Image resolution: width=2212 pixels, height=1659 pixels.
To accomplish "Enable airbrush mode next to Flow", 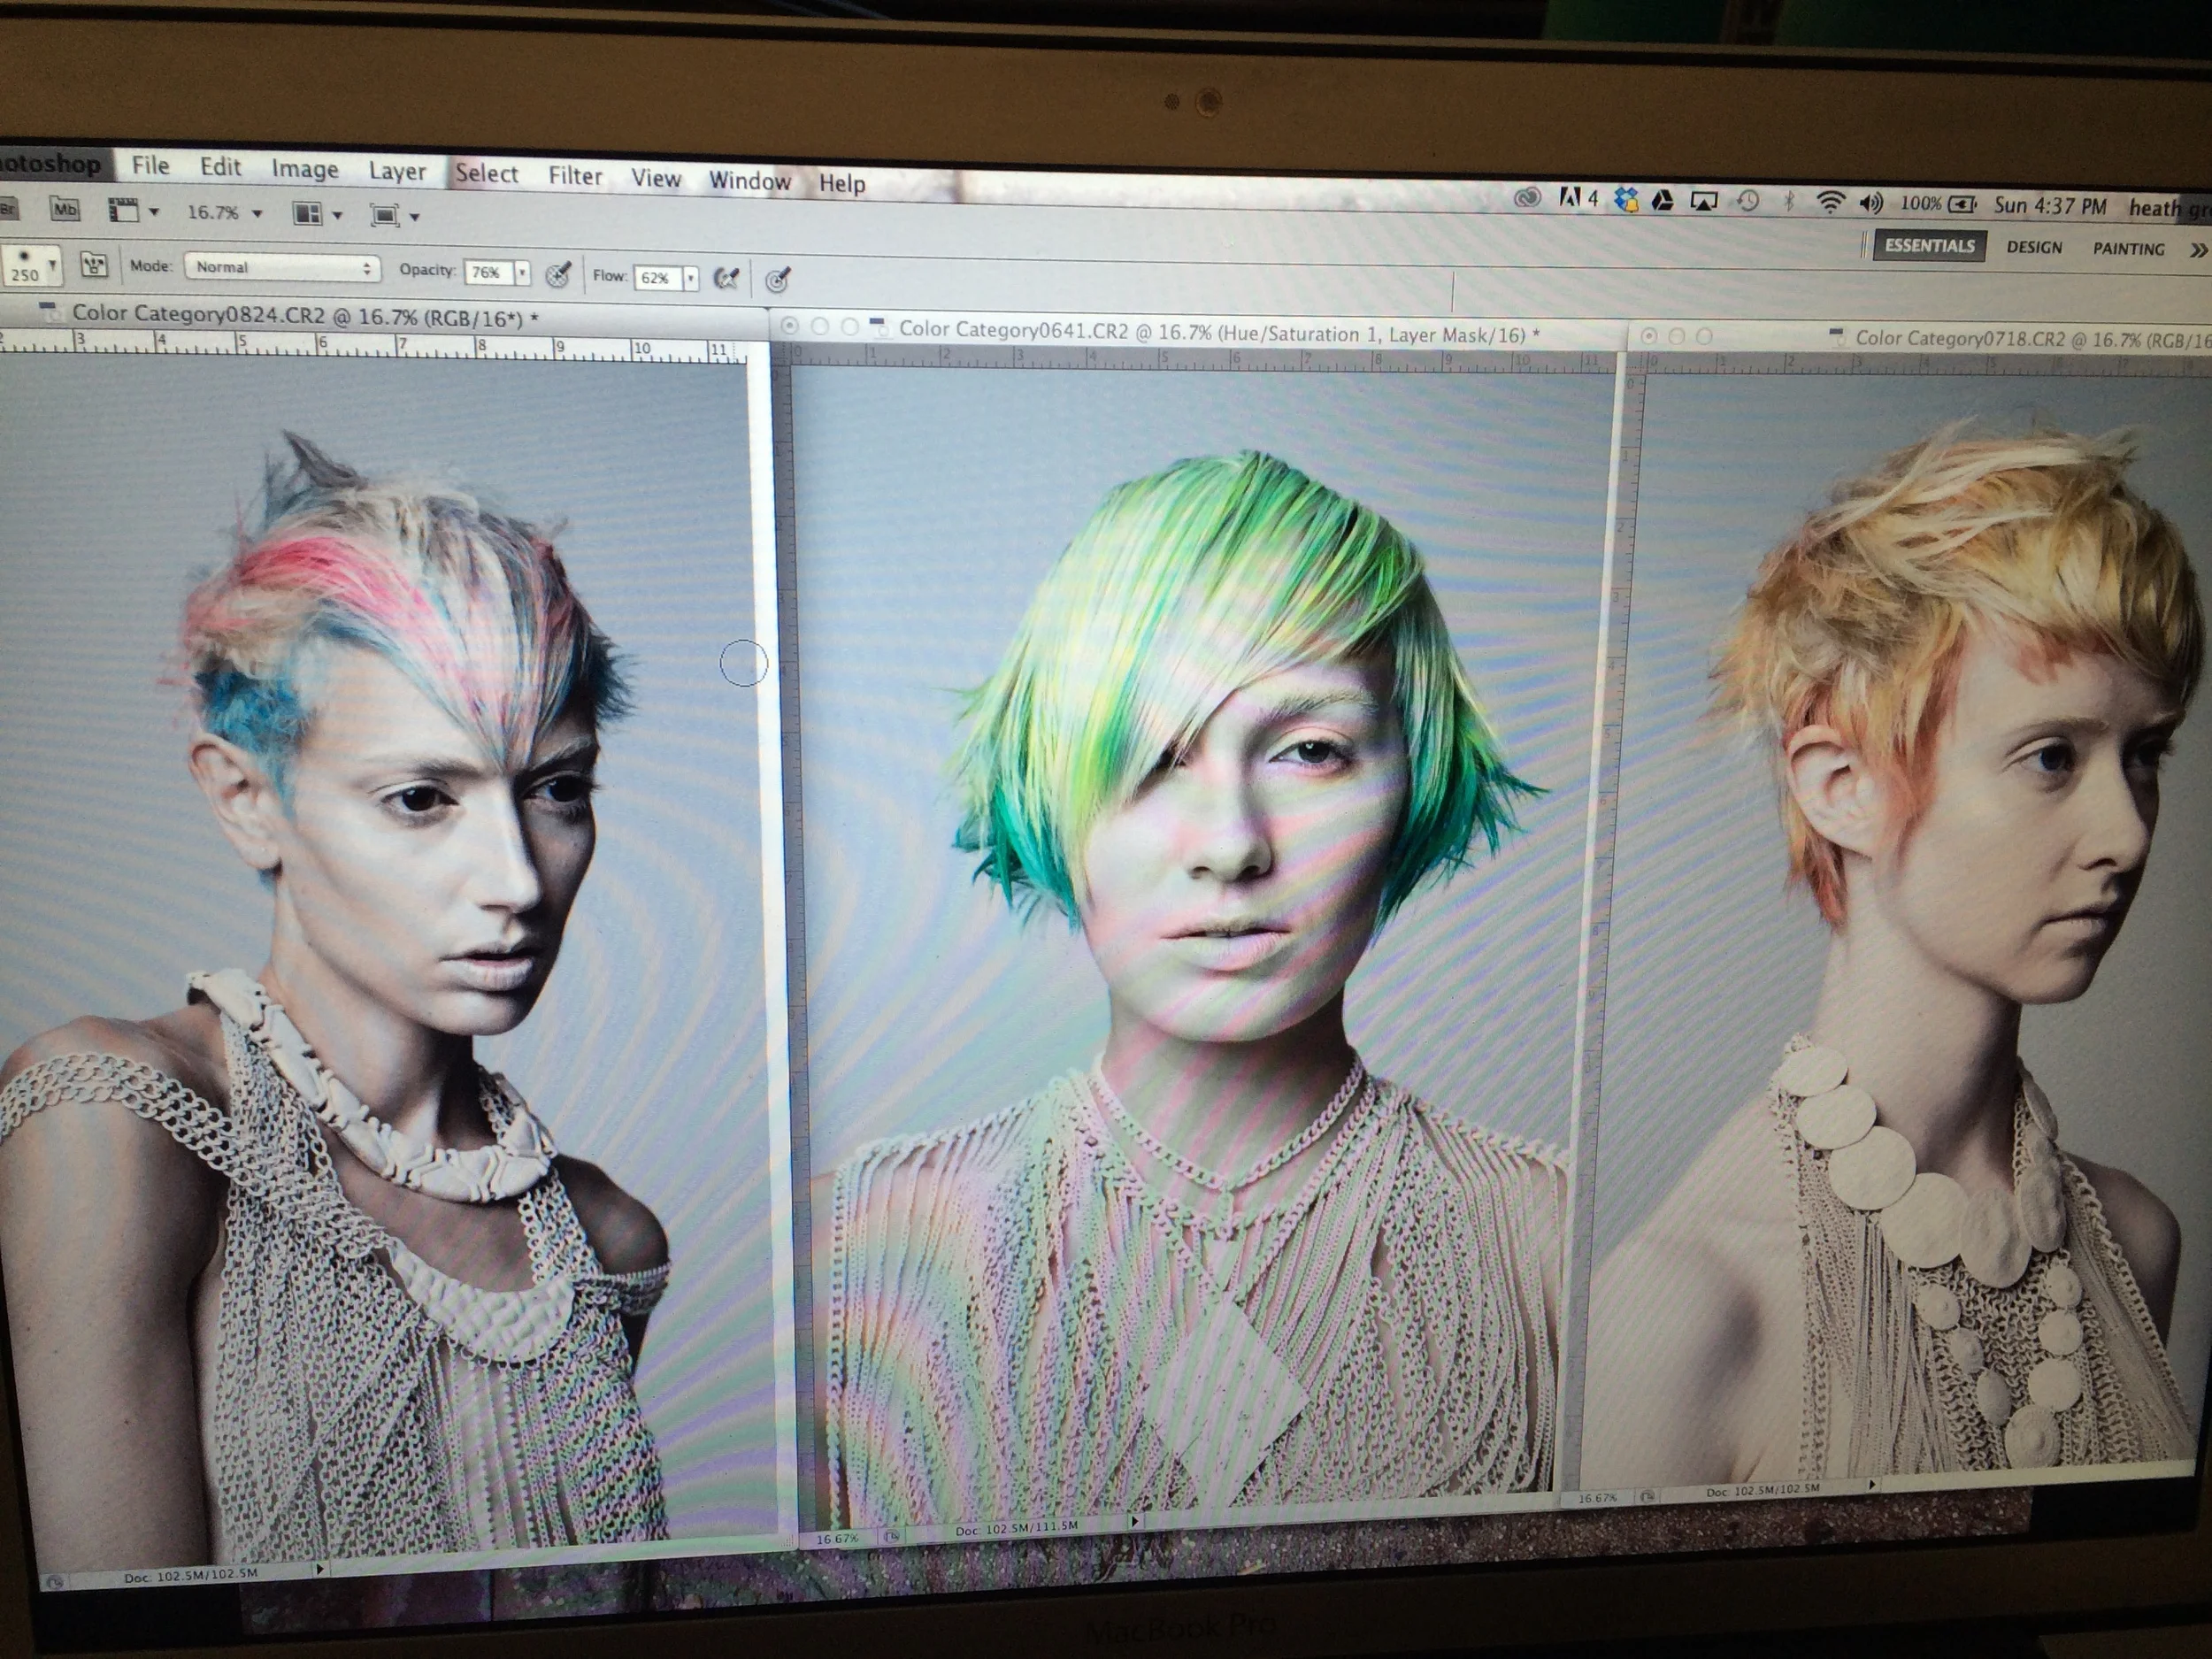I will [727, 278].
